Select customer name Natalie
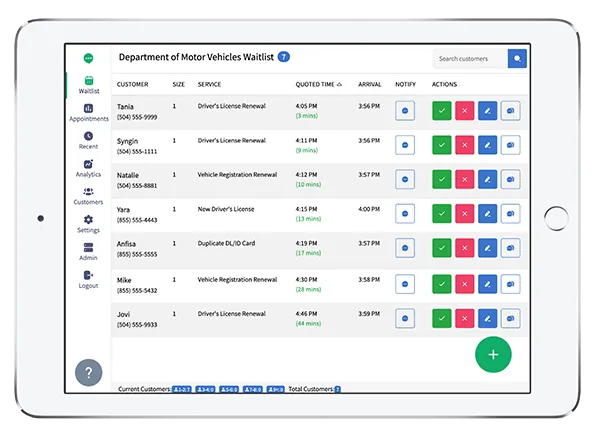 [x=128, y=175]
